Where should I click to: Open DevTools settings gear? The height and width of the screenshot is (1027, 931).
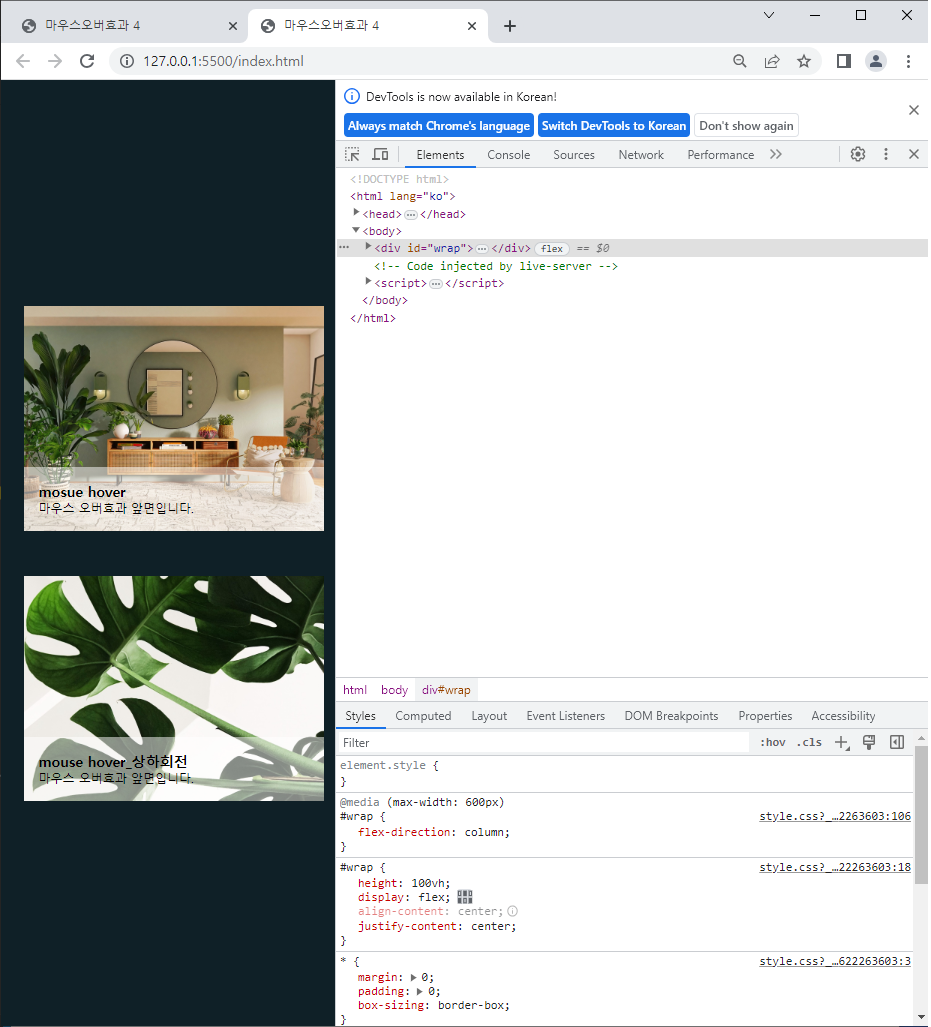858,154
